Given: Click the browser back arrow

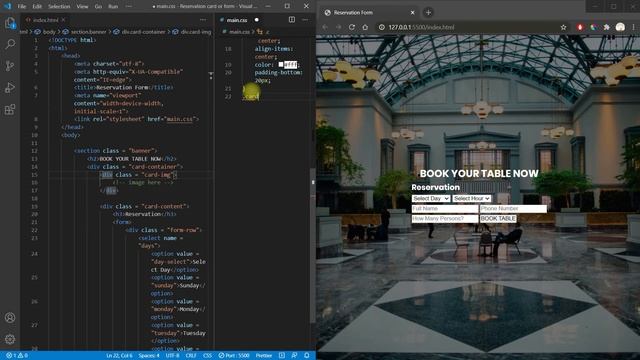Looking at the screenshot, I should pos(325,27).
